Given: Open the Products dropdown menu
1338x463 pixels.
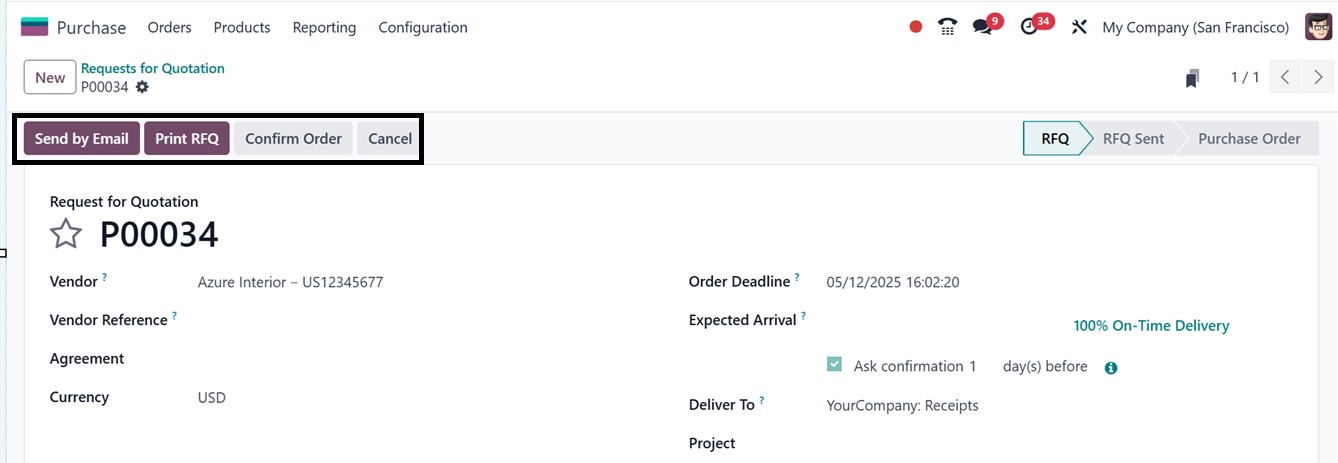Looking at the screenshot, I should pos(242,27).
